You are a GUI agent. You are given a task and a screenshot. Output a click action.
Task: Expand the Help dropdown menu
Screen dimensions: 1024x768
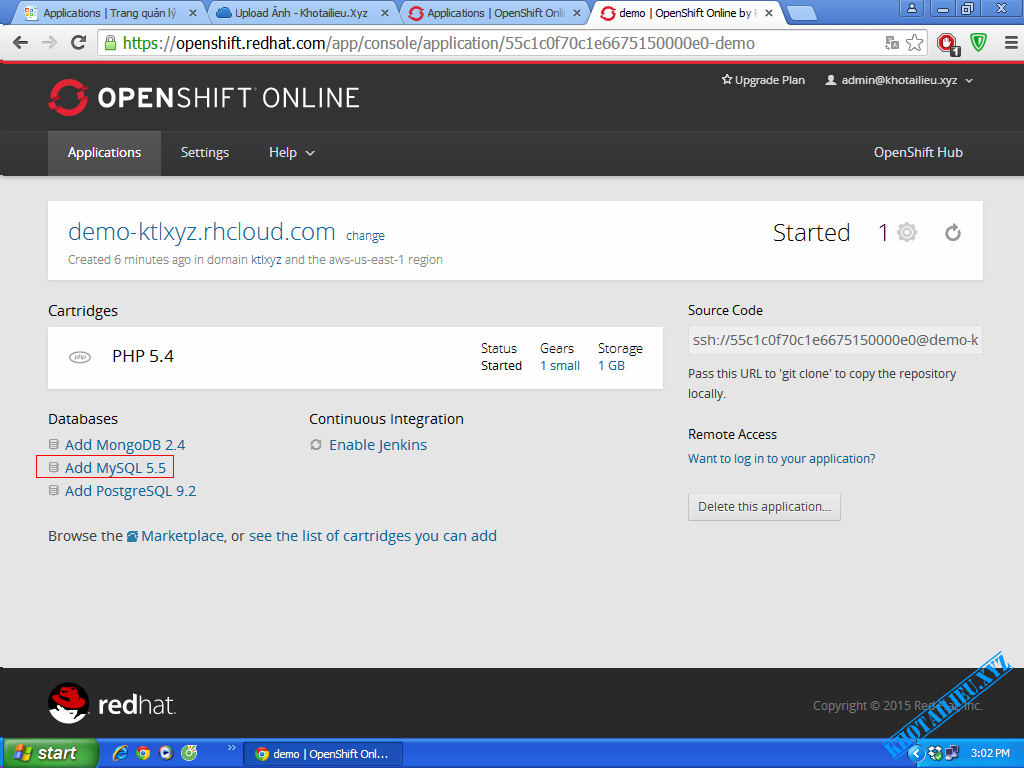[291, 152]
